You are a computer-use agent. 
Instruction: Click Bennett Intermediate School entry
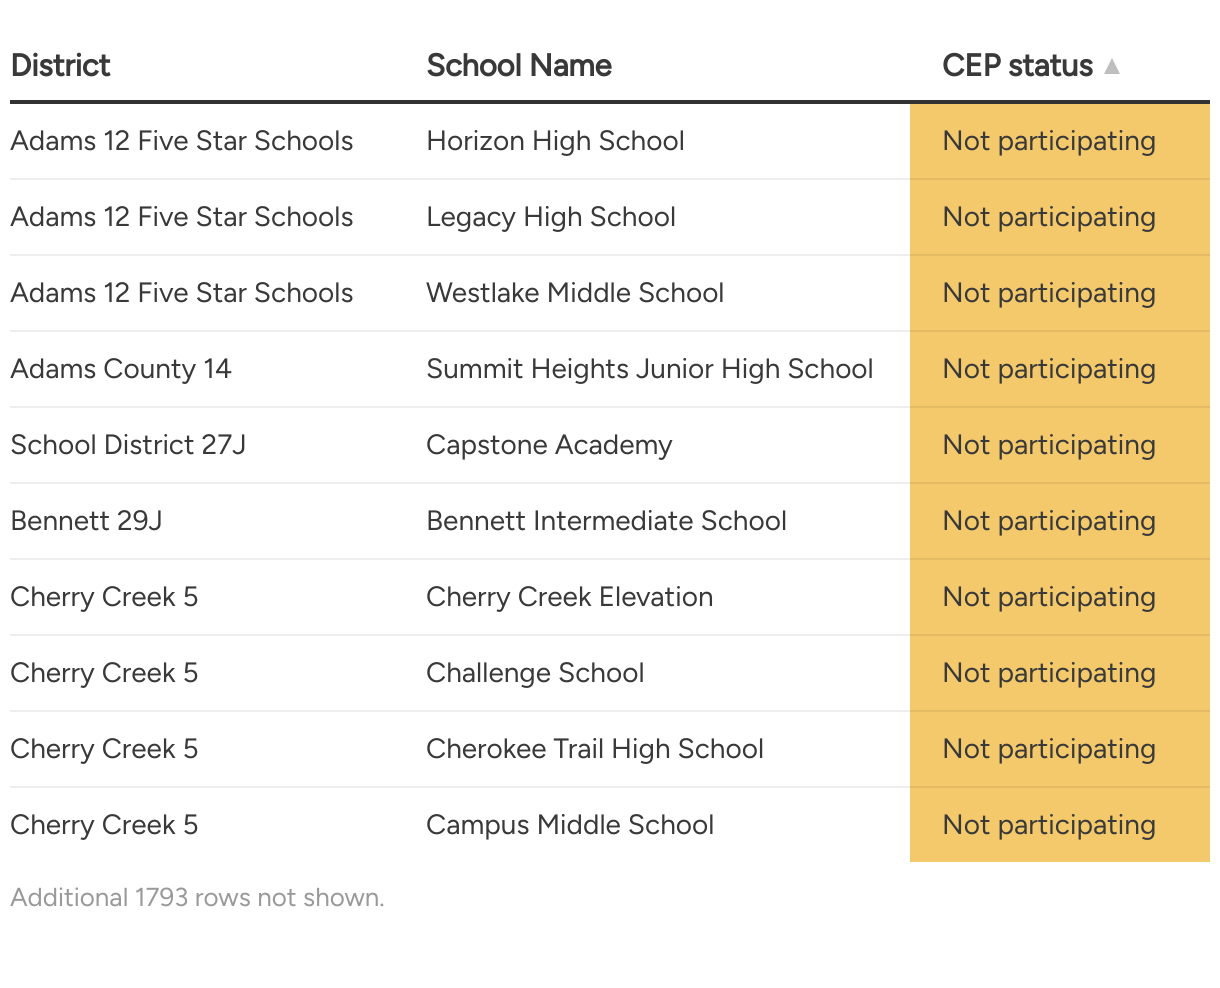pyautogui.click(x=606, y=521)
